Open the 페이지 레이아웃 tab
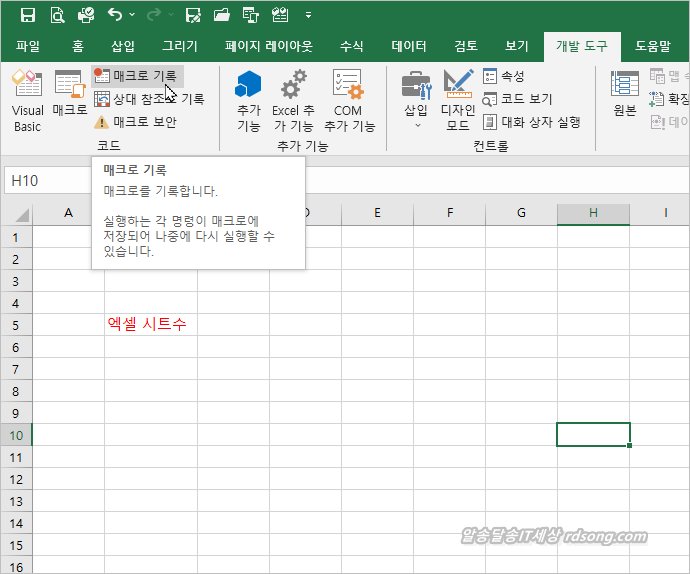This screenshot has width=690, height=574. click(x=268, y=46)
